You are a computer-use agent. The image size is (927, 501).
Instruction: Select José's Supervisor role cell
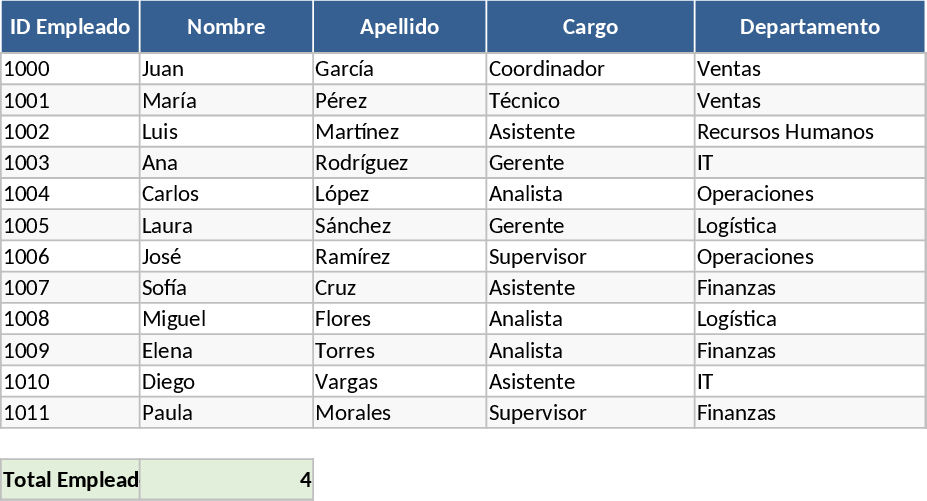click(590, 257)
